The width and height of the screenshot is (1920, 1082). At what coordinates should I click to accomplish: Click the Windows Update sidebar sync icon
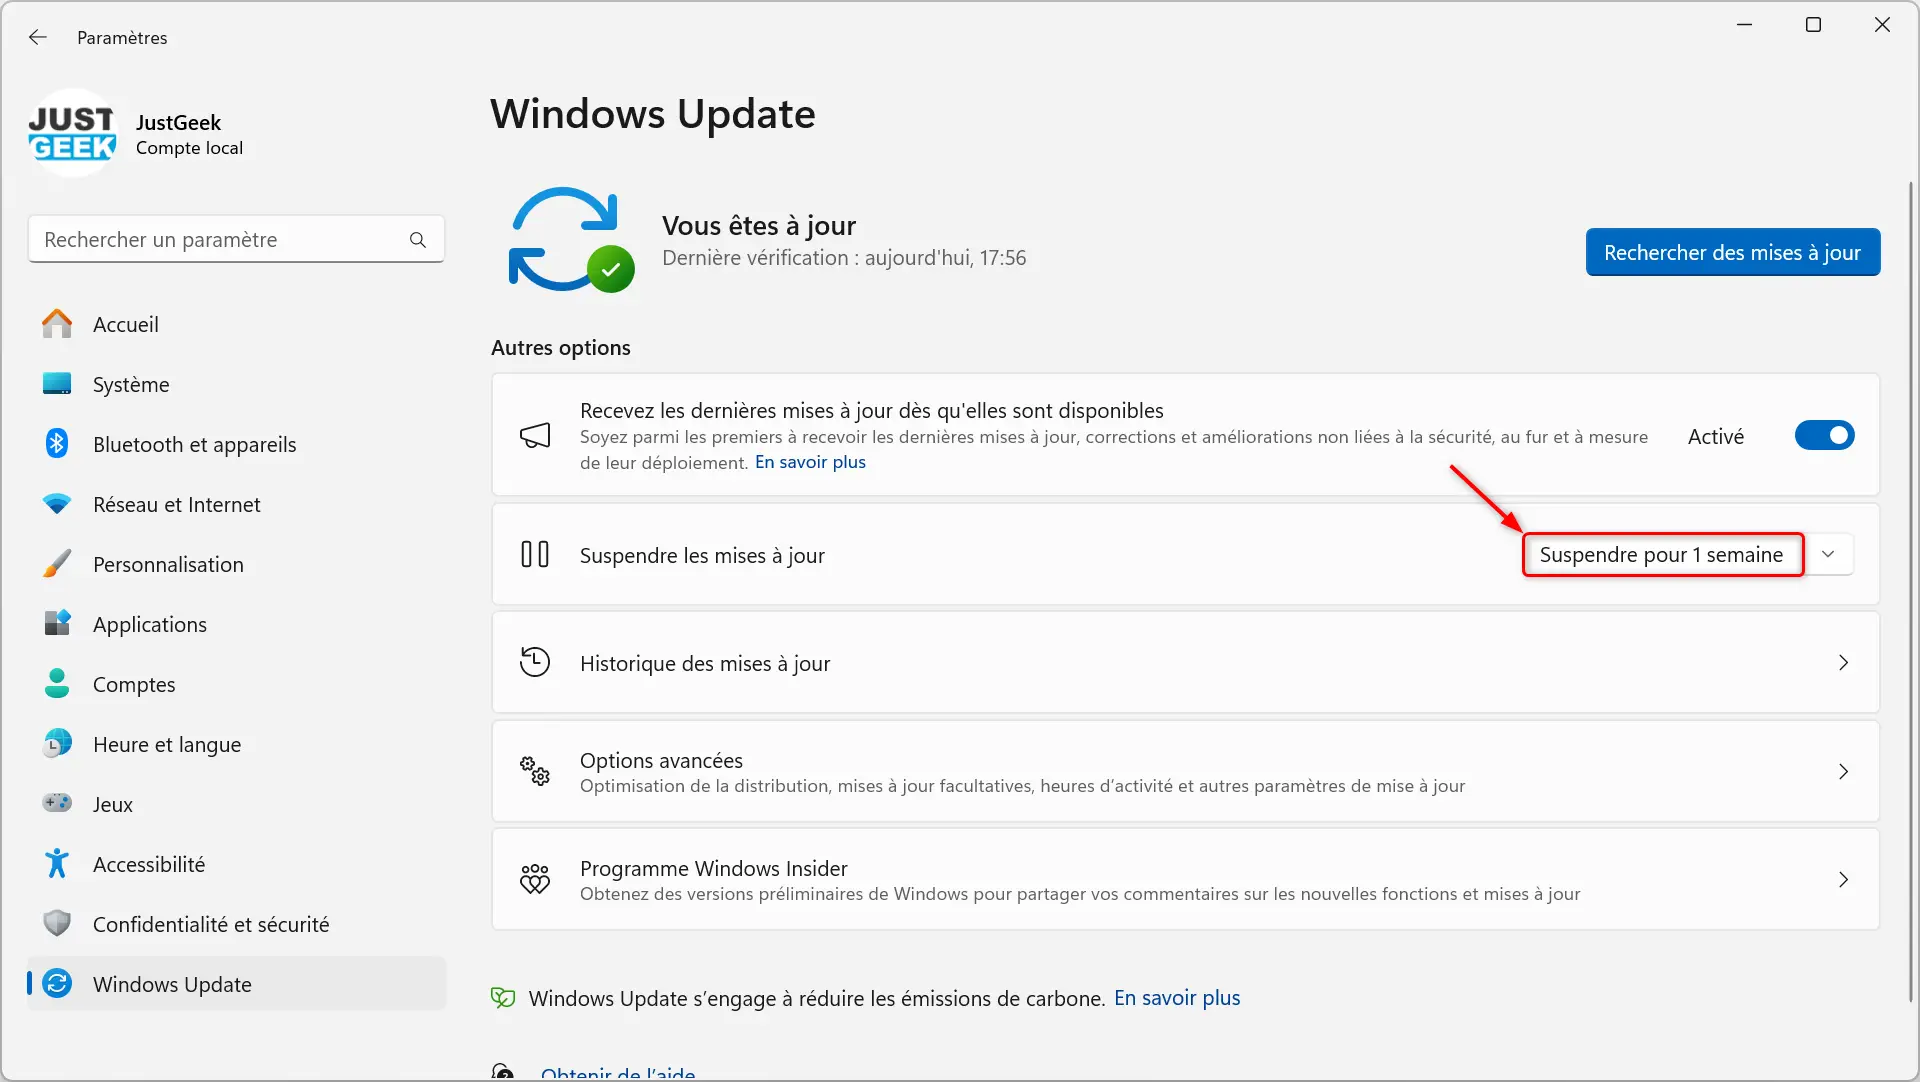tap(57, 984)
